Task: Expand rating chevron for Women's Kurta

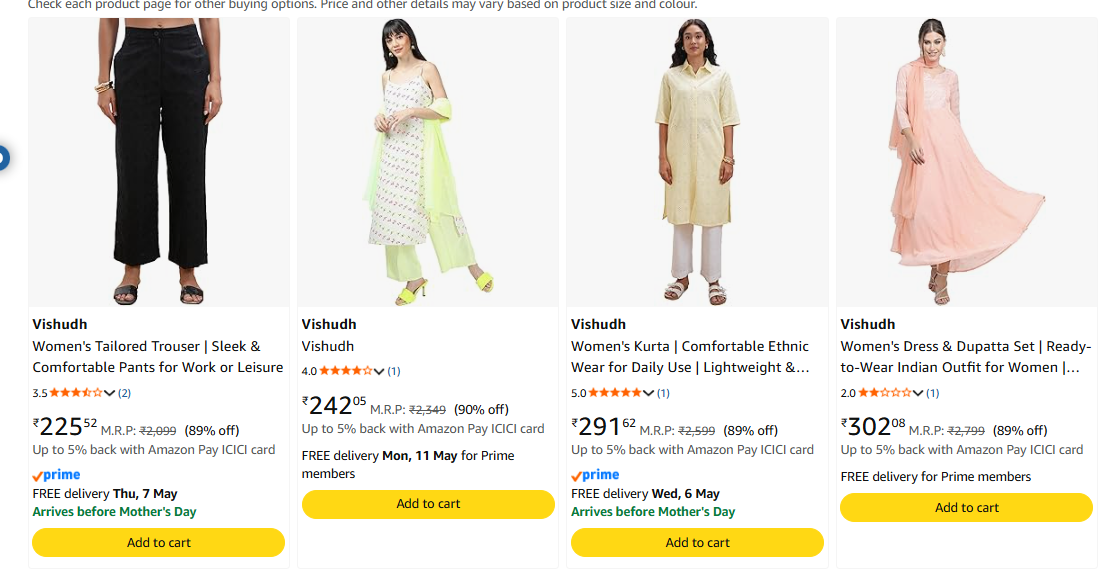Action: 649,393
